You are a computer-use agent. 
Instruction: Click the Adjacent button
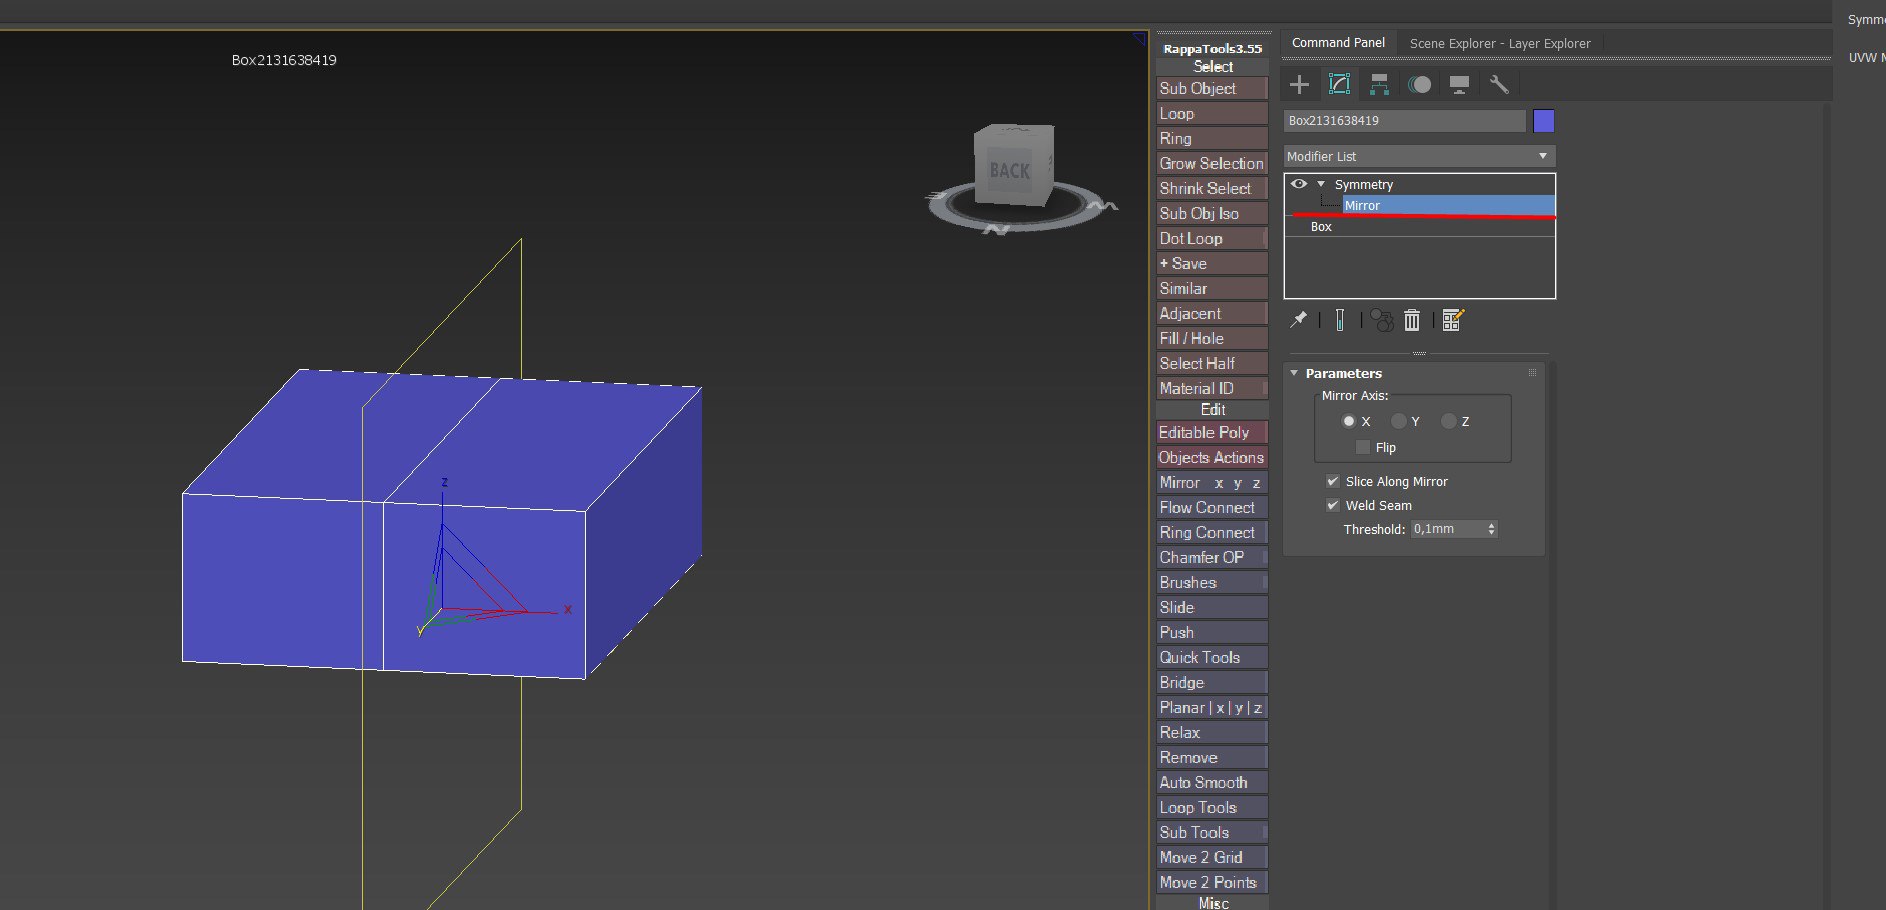pyautogui.click(x=1212, y=313)
